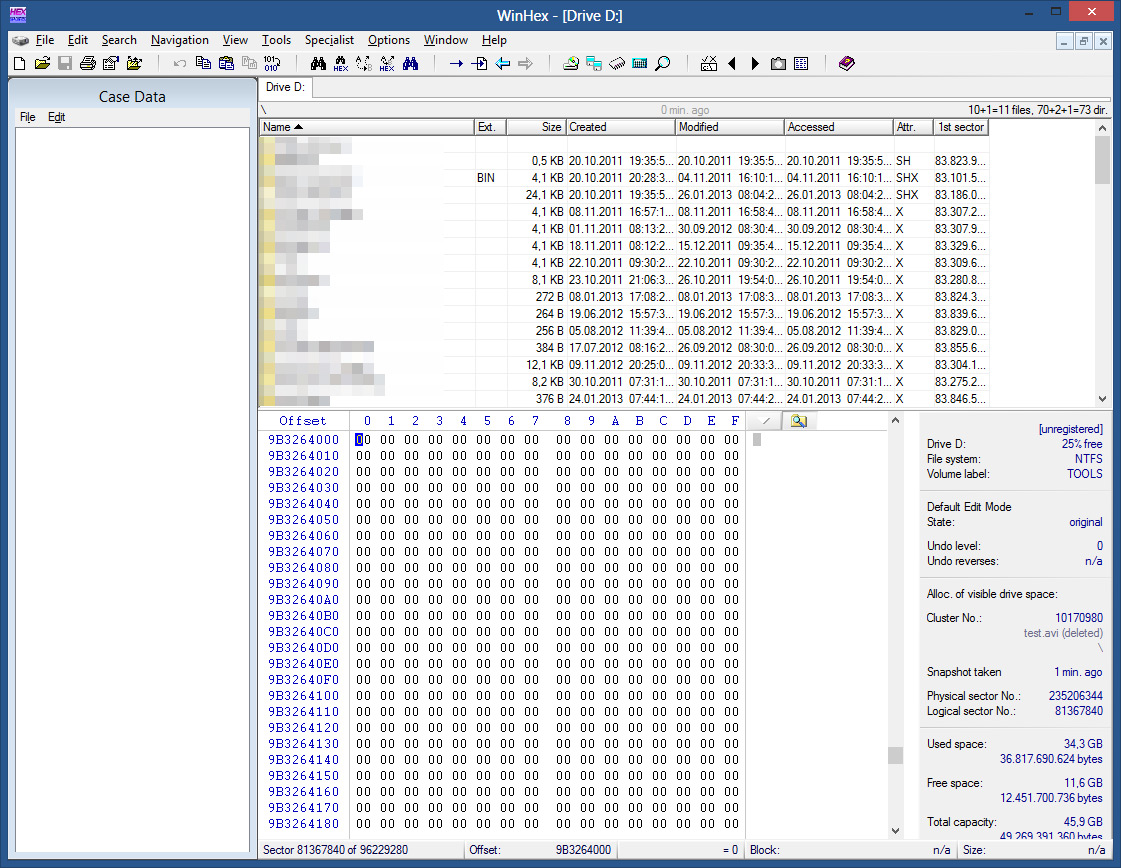The width and height of the screenshot is (1121, 868).
Task: Click status bar Sector 81367840 of 96229280
Action: 335,850
